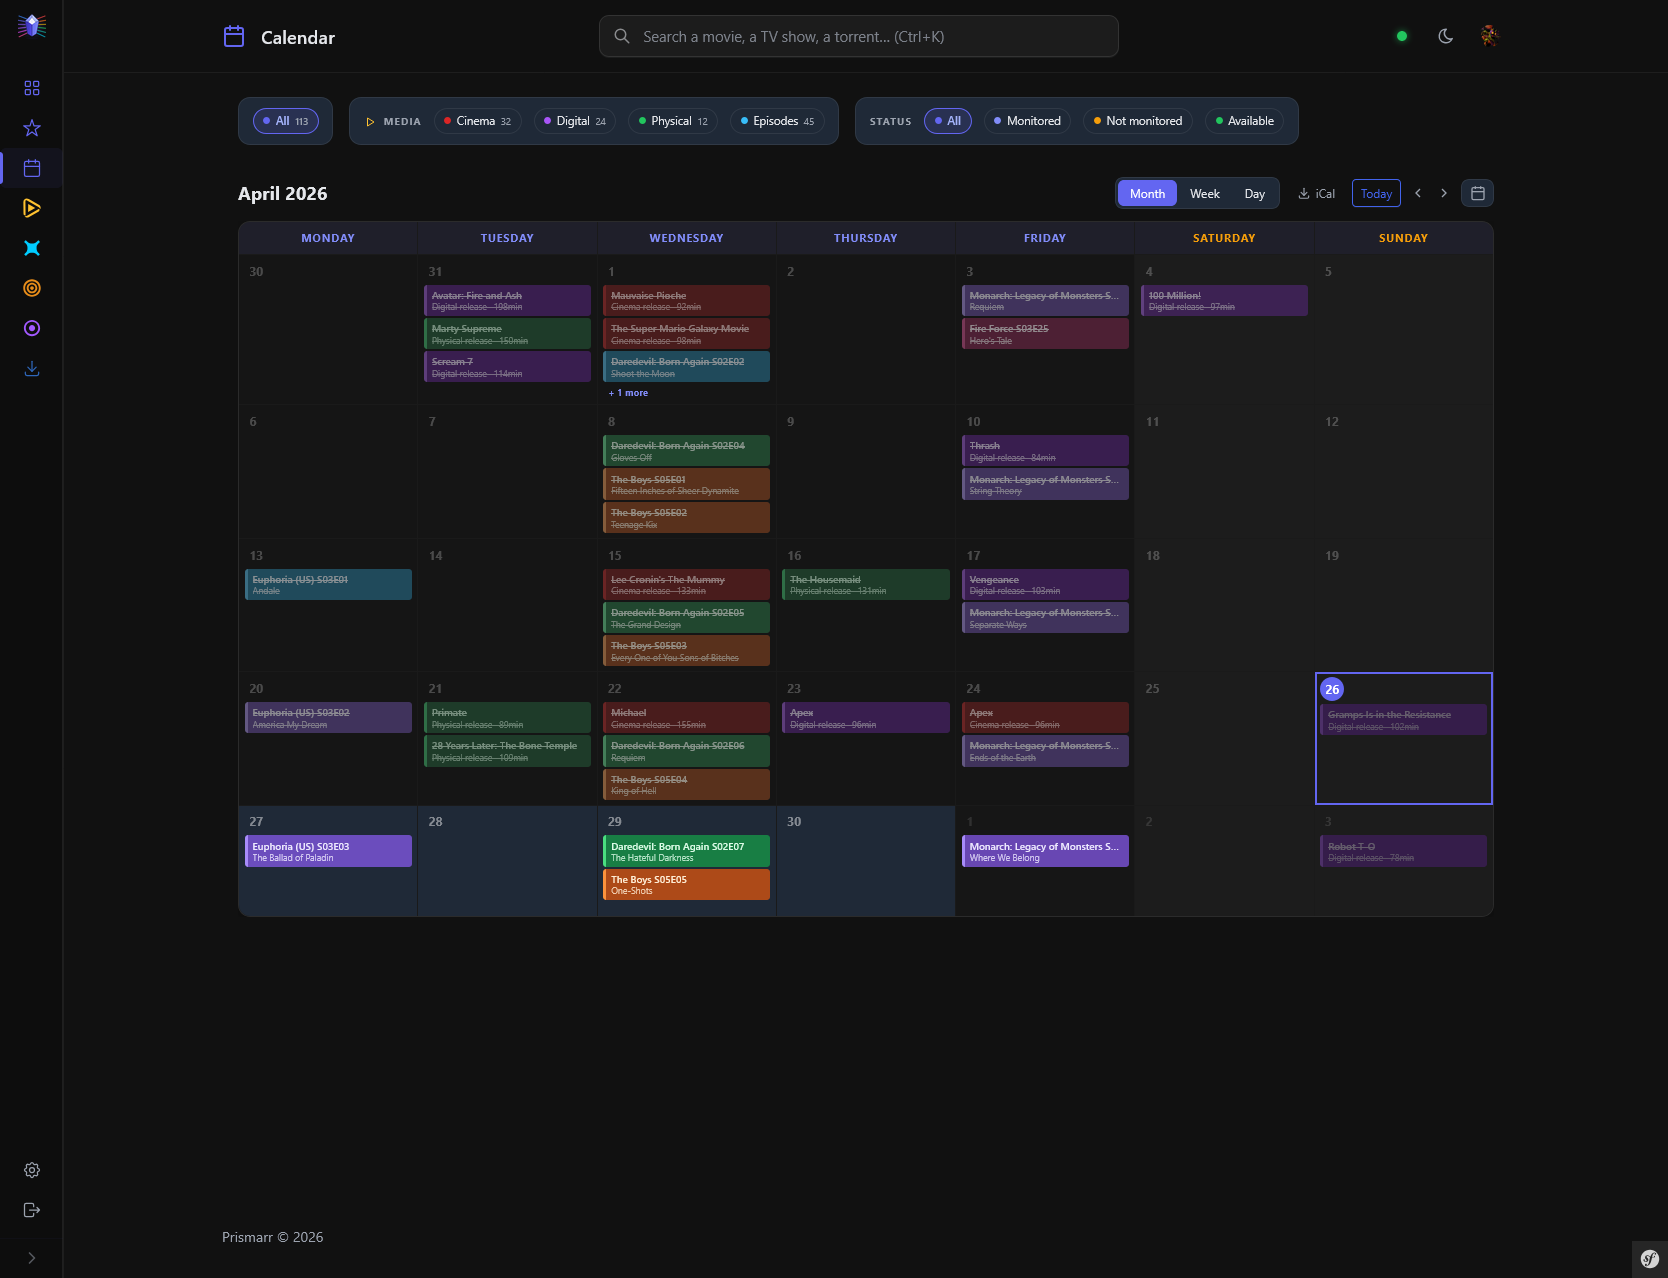Toggle the Cinema 32 media filter
This screenshot has height=1278, width=1668.
pyautogui.click(x=478, y=121)
